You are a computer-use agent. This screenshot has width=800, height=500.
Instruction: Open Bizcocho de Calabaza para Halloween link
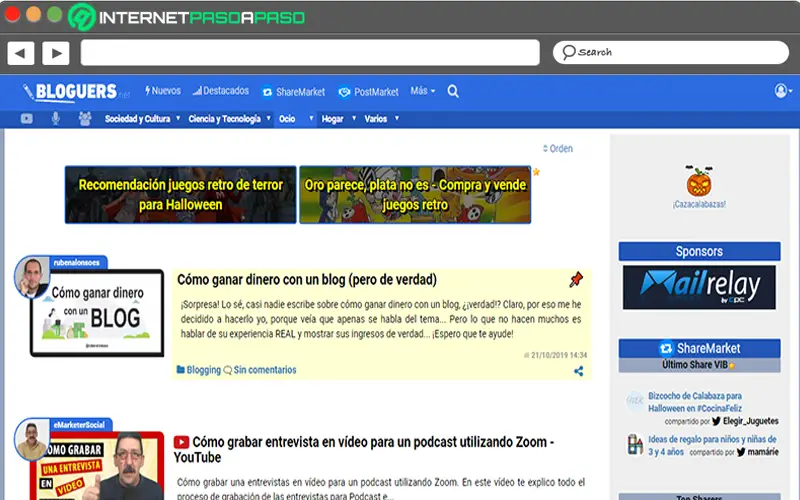tap(695, 402)
